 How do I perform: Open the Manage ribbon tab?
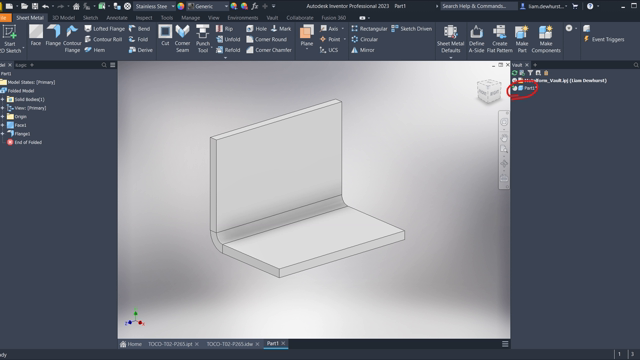tap(191, 18)
